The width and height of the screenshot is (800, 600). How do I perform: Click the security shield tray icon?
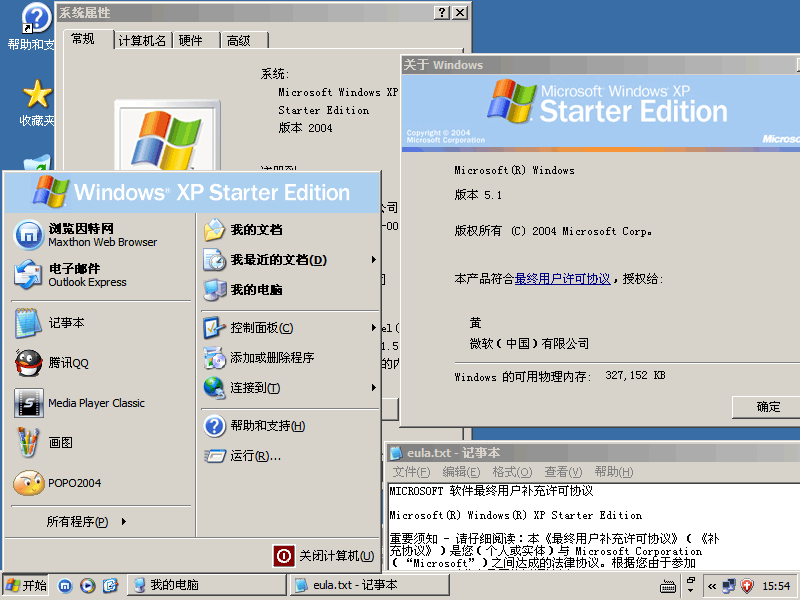point(747,586)
